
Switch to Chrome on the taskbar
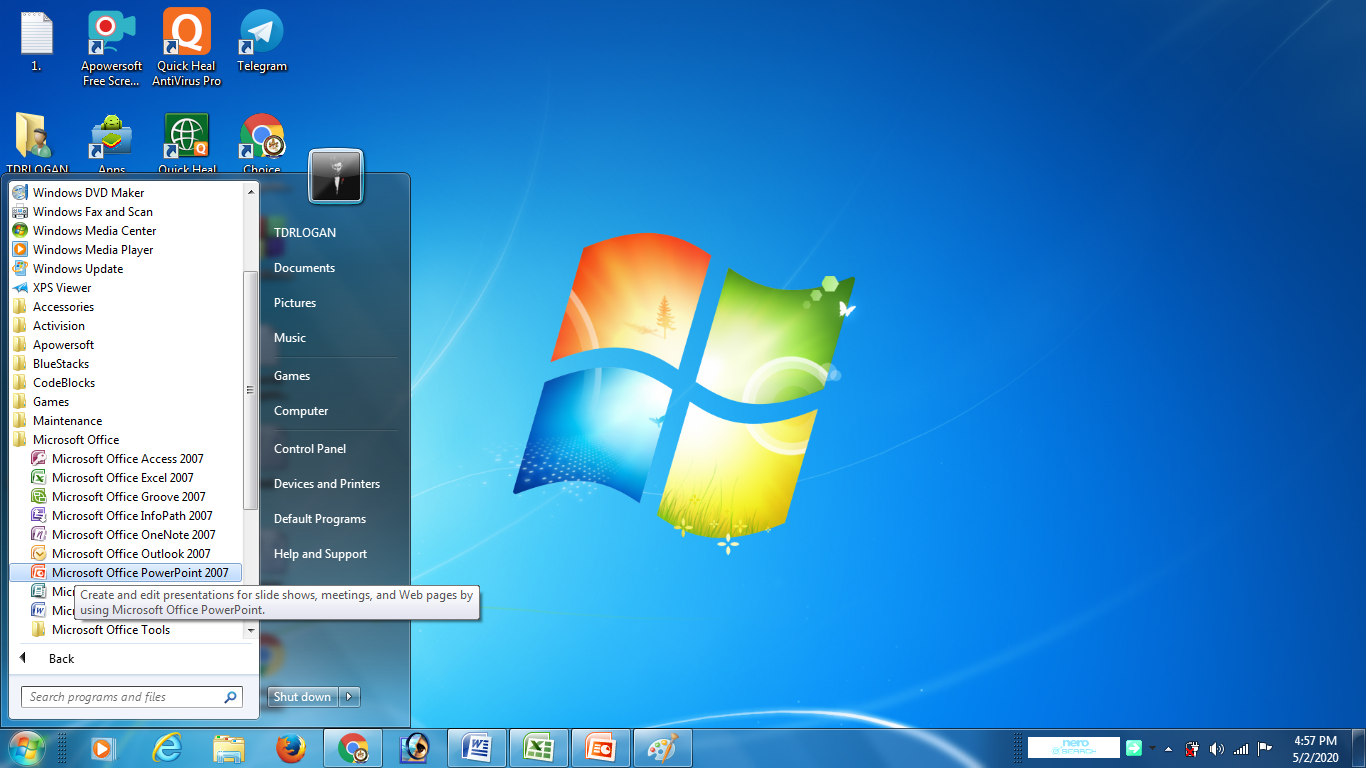pyautogui.click(x=353, y=748)
